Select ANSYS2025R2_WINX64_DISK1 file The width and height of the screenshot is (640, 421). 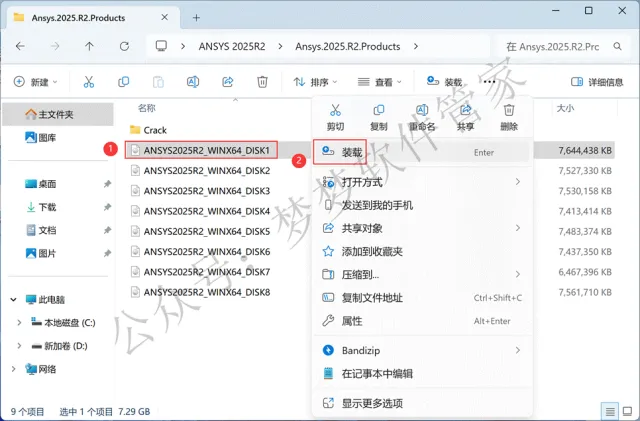(200, 150)
